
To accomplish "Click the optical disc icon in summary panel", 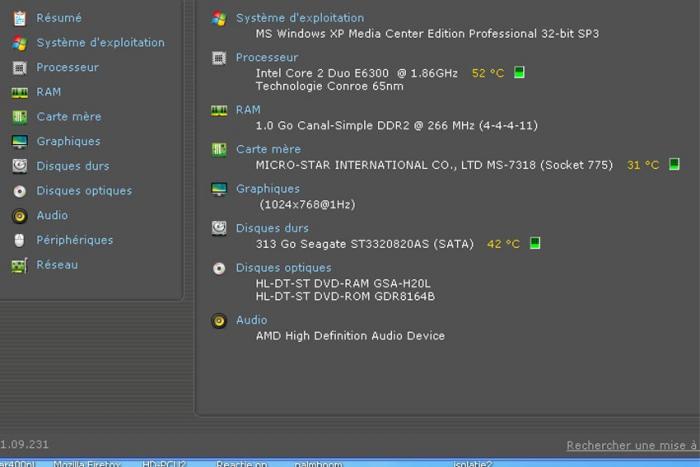I will (219, 268).
